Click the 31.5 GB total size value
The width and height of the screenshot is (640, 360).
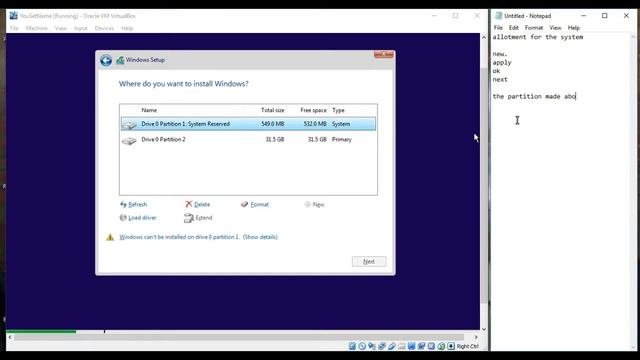coord(275,140)
